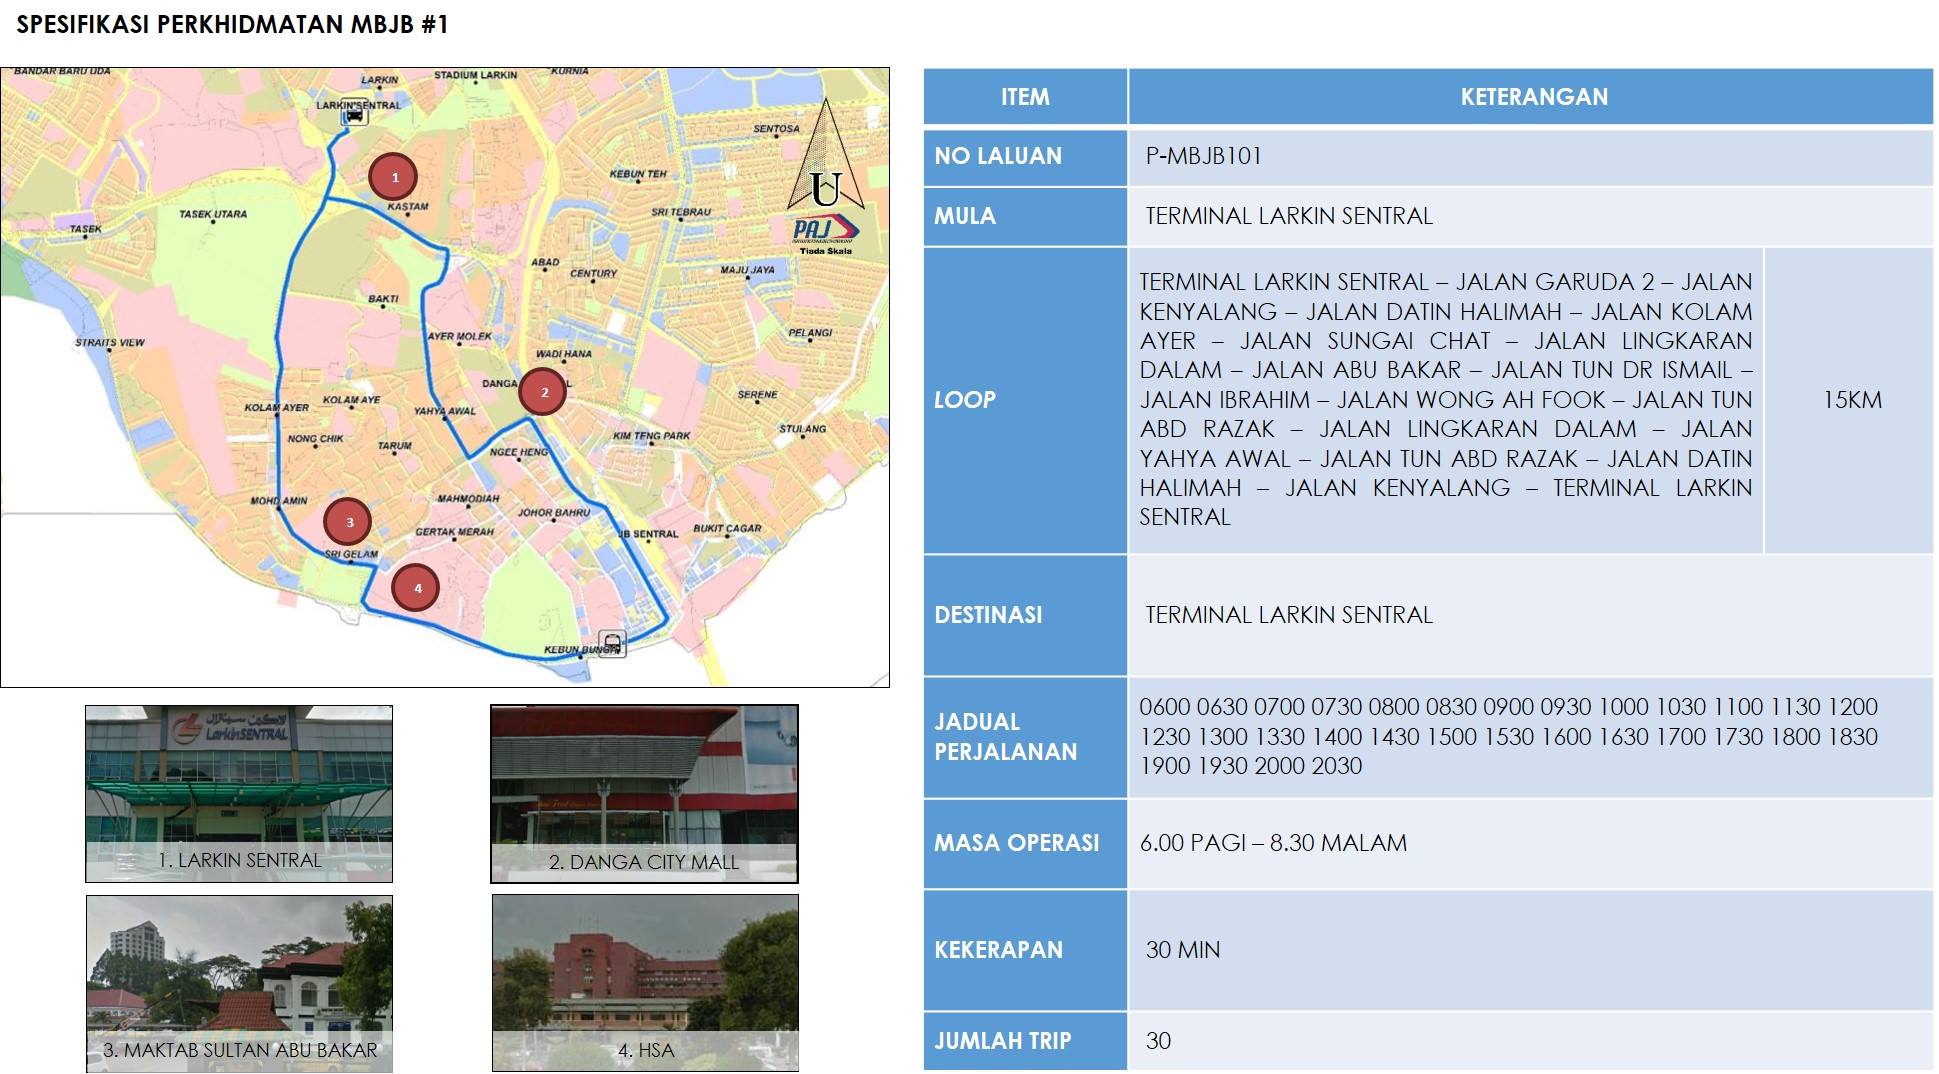Click red marker 2 at Danga City Mall
Viewport: 1939px width, 1074px height.
(543, 392)
